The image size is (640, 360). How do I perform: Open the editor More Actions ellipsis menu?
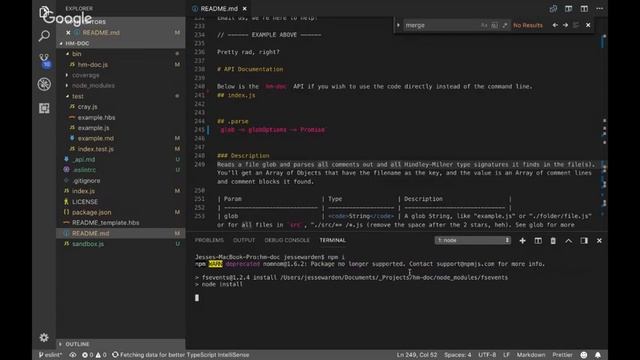(599, 9)
